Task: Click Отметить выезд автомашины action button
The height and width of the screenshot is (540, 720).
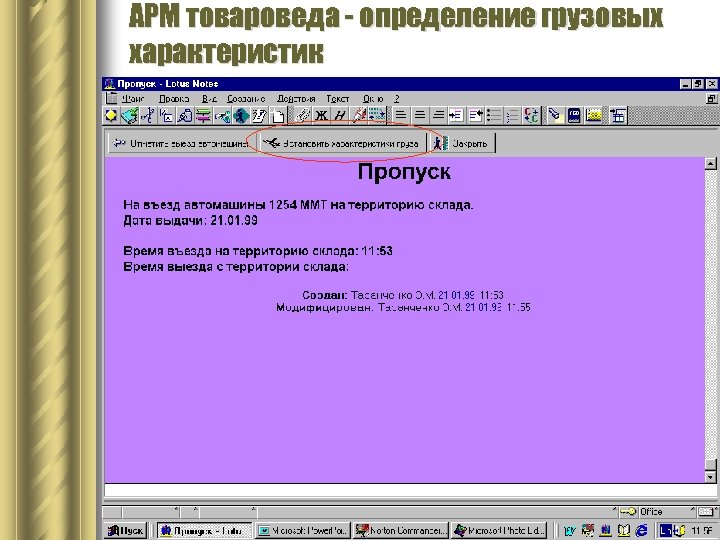Action: pos(180,143)
